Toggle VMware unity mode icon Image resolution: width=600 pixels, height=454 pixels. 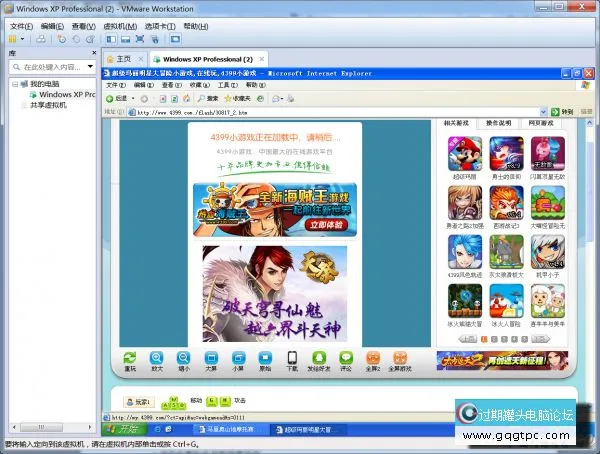(155, 39)
